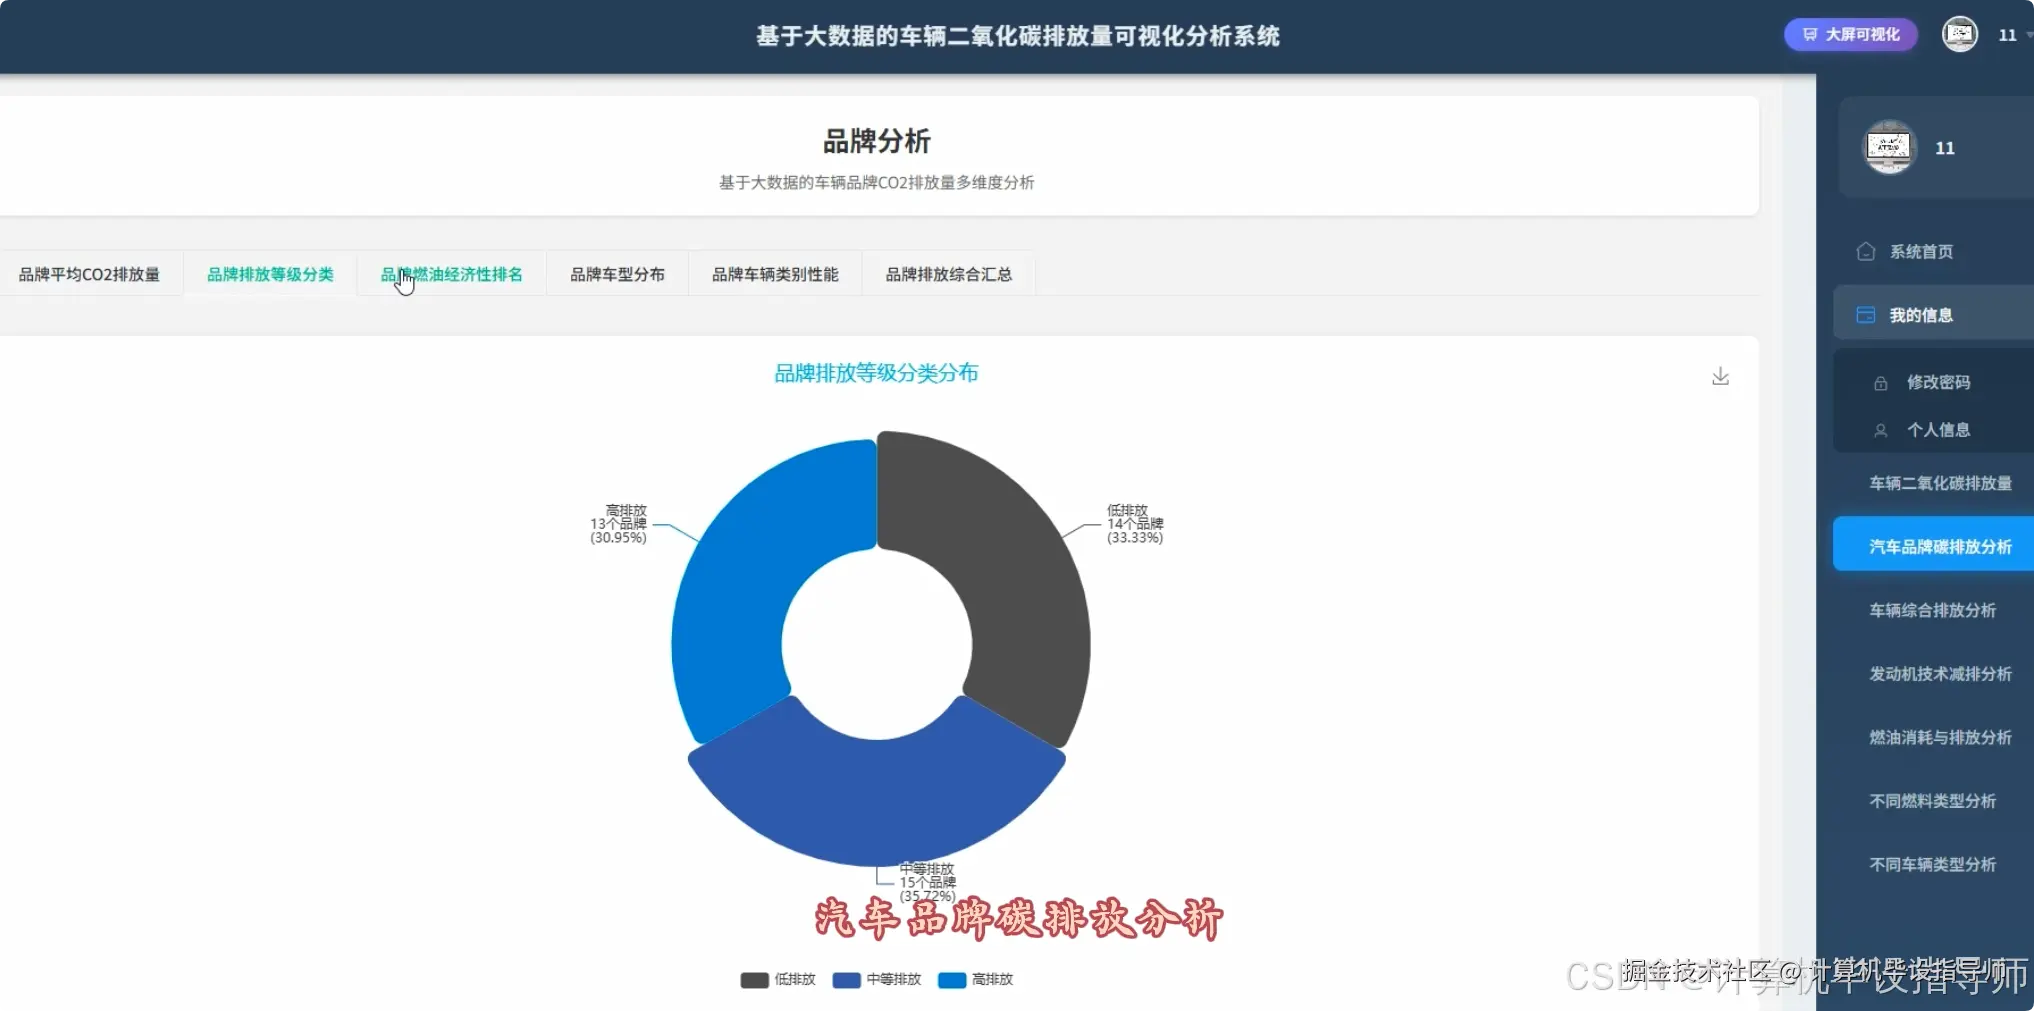Expand the 车辆二氧化碳排放量 sidebar section
Image resolution: width=2034 pixels, height=1011 pixels.
coord(1939,483)
